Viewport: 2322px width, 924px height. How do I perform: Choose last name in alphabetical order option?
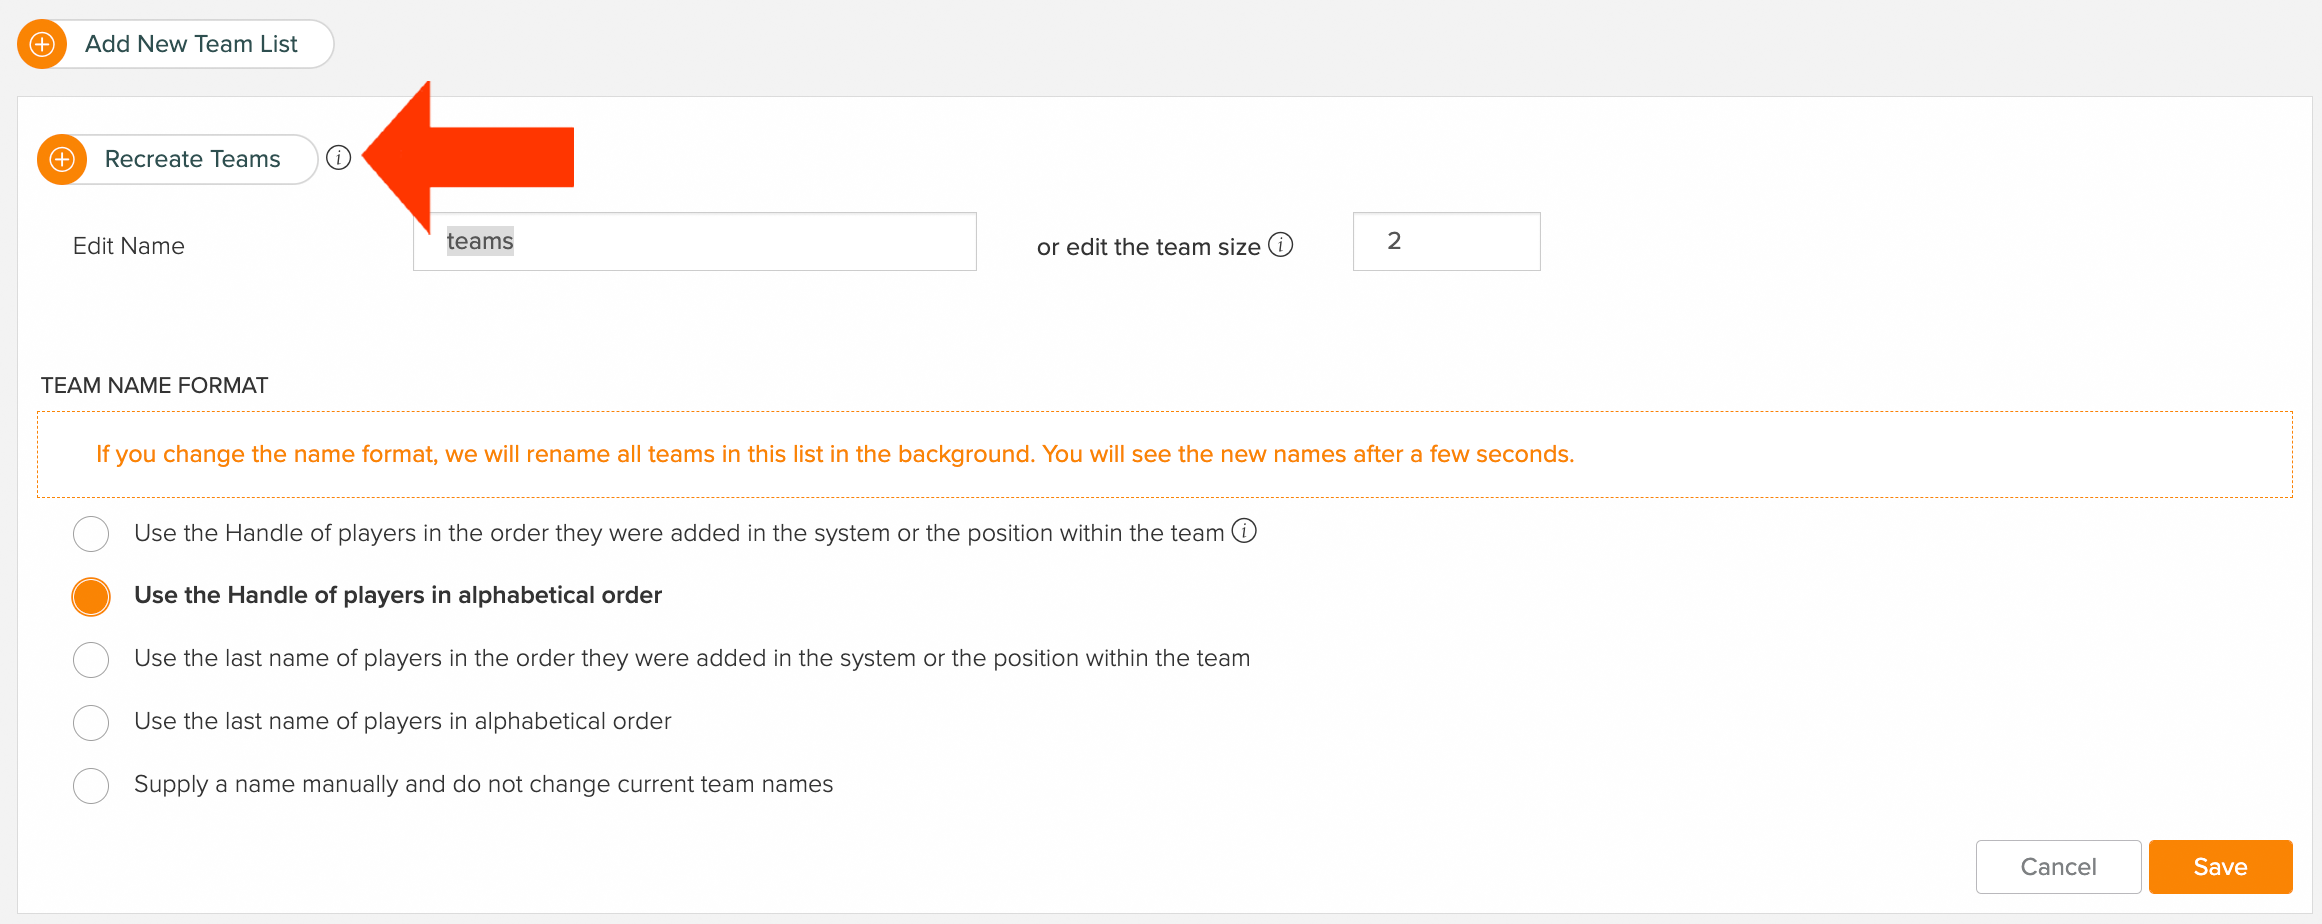click(91, 723)
